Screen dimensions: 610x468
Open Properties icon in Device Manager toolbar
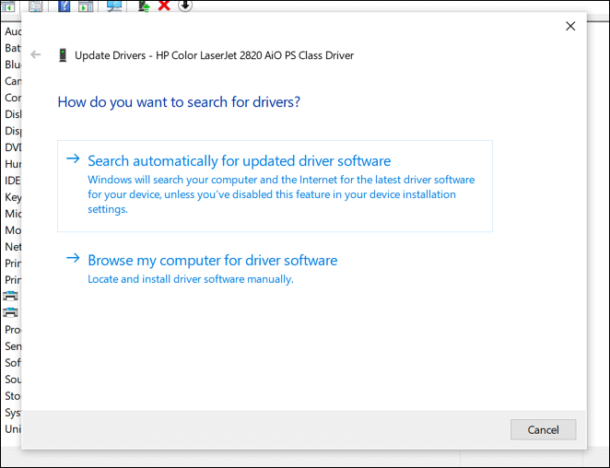(35, 6)
